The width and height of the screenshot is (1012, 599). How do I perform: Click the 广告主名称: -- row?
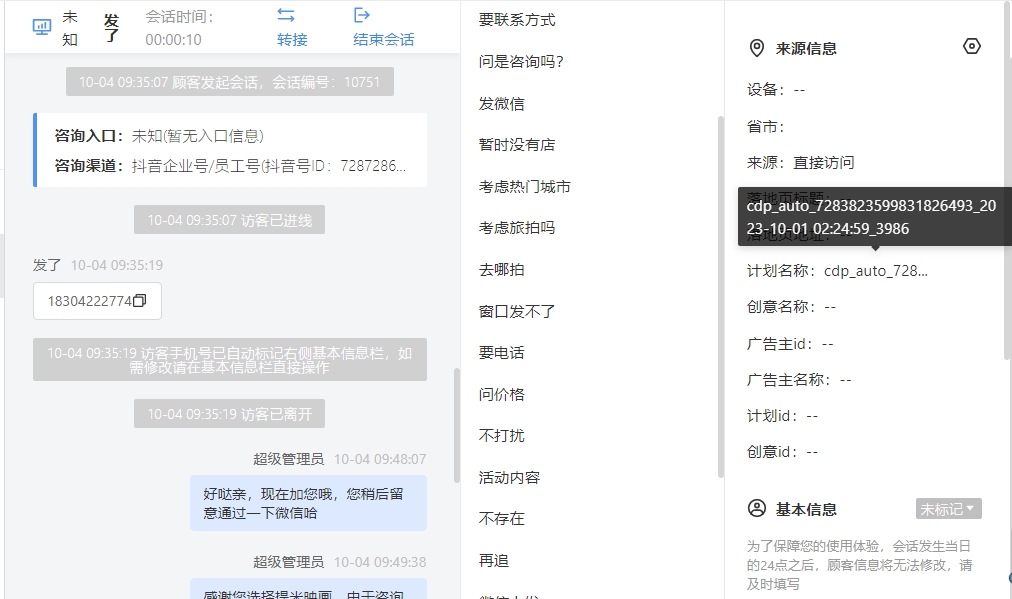coord(799,380)
